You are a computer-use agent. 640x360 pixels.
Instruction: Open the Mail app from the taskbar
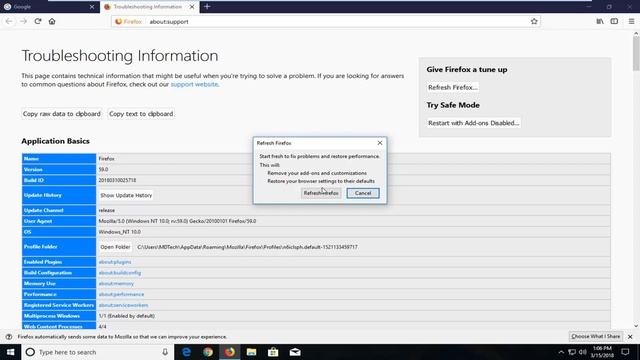295,352
